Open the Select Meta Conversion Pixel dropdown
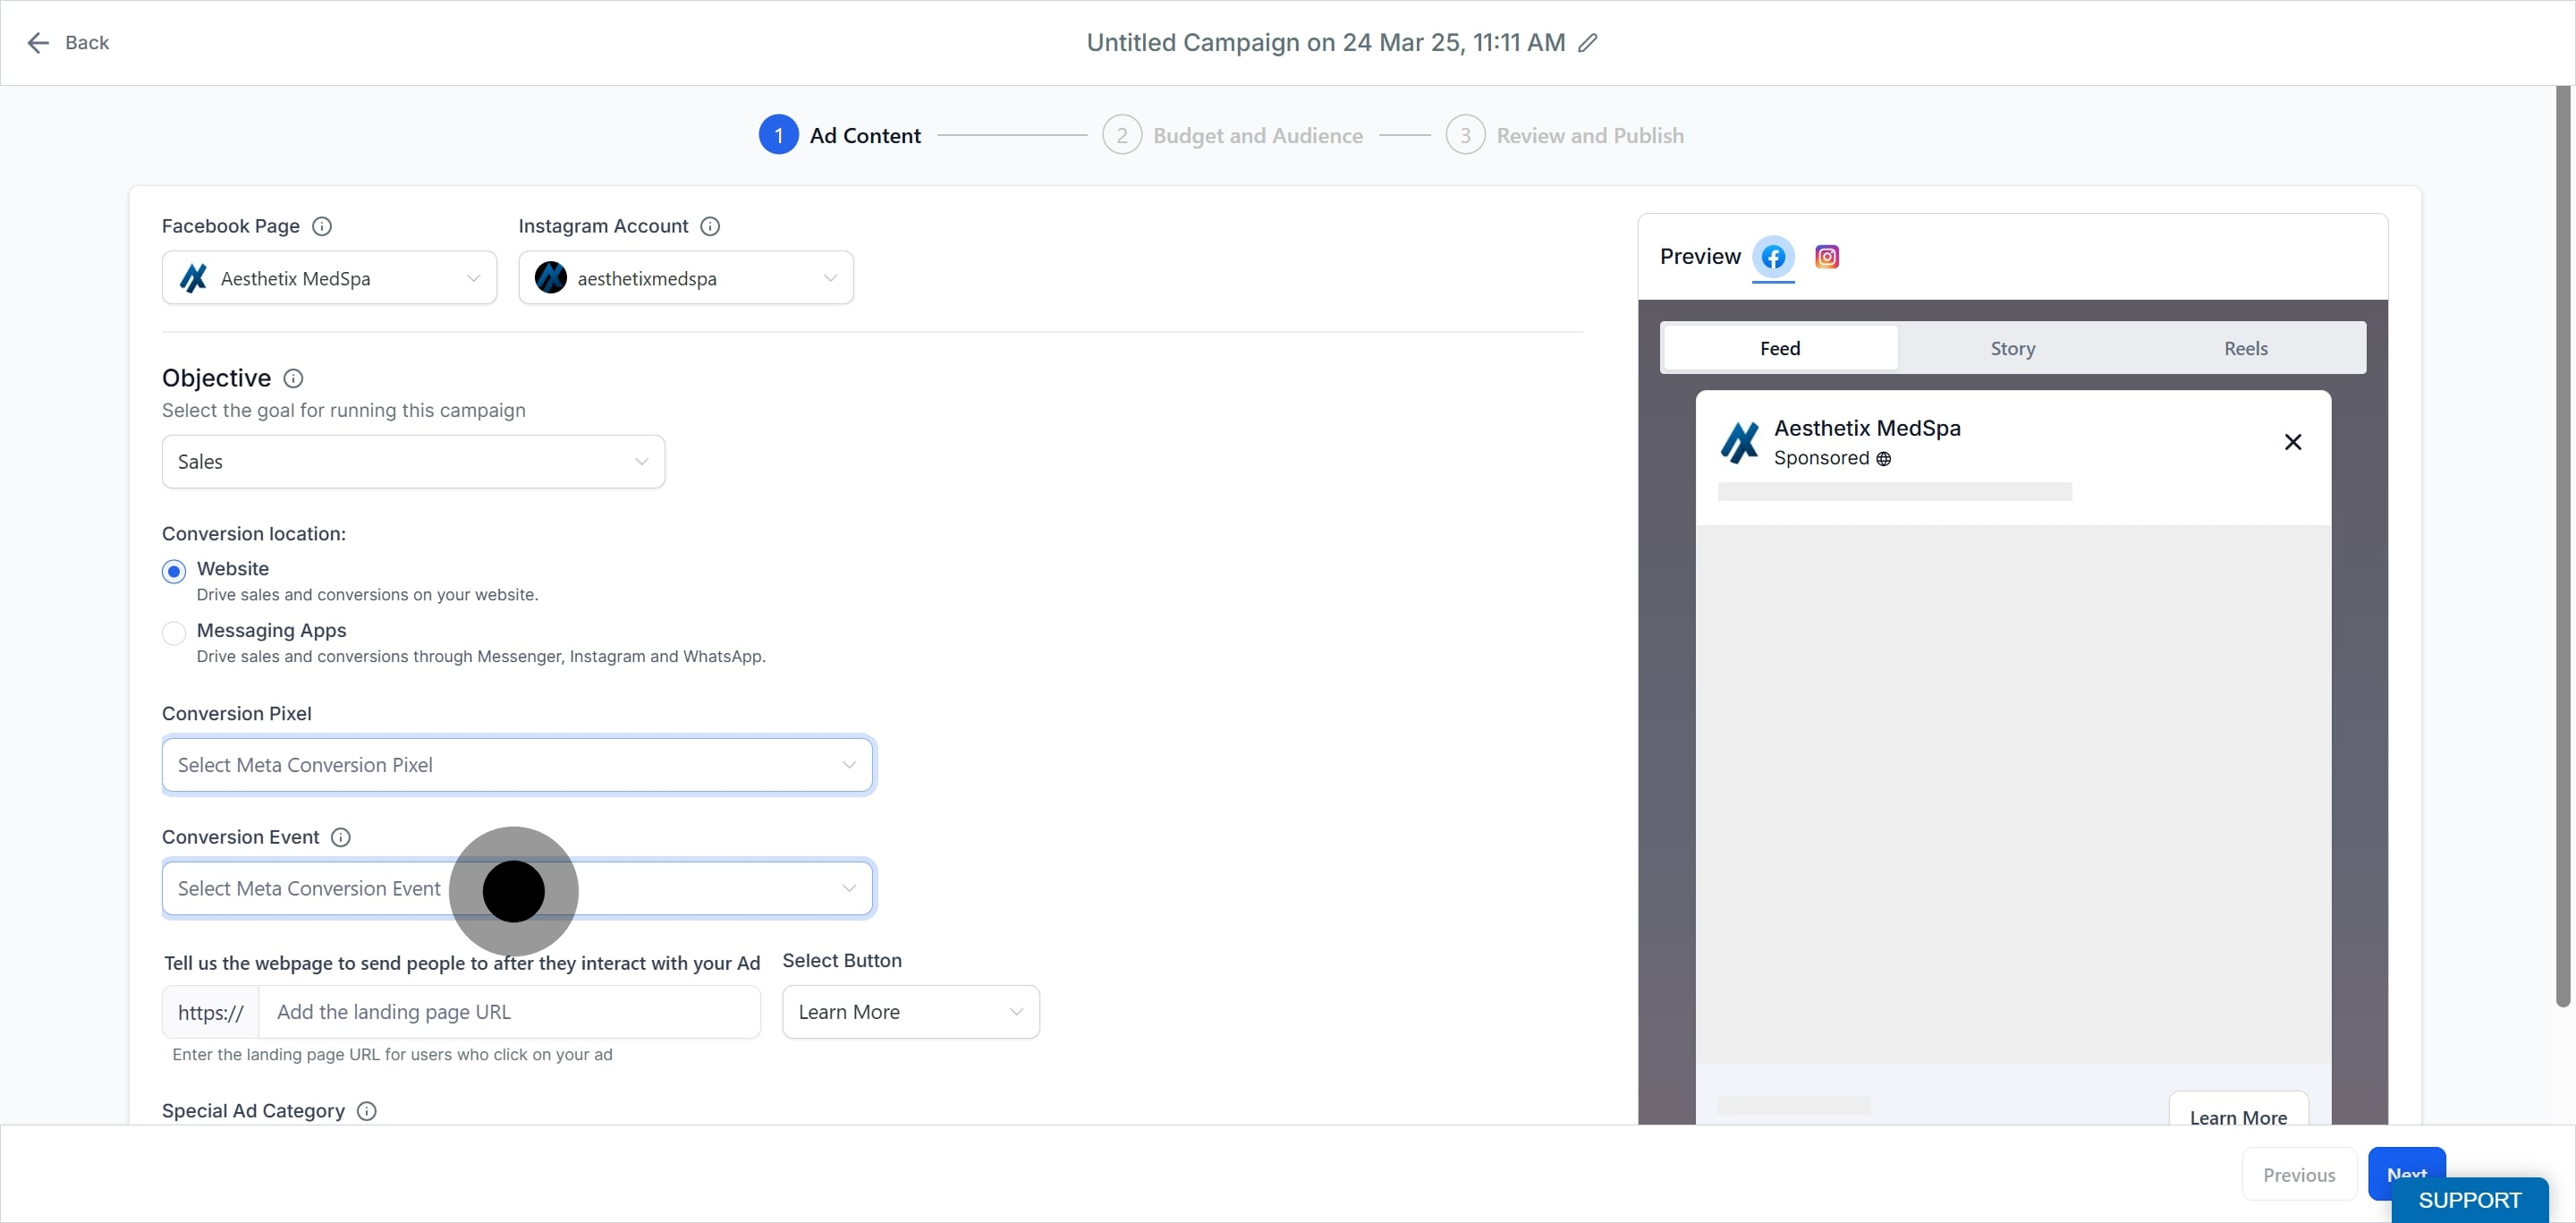The height and width of the screenshot is (1223, 2576). coord(517,765)
